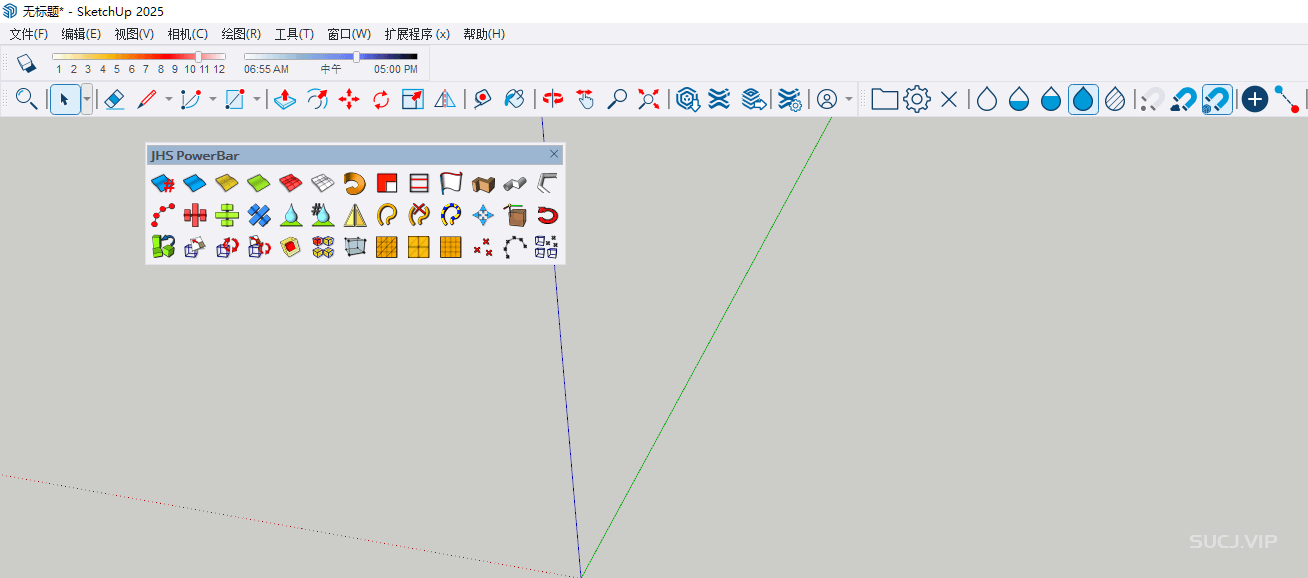This screenshot has width=1308, height=578.
Task: Click the blue four-way arrows icon in PowerBar
Action: (483, 215)
